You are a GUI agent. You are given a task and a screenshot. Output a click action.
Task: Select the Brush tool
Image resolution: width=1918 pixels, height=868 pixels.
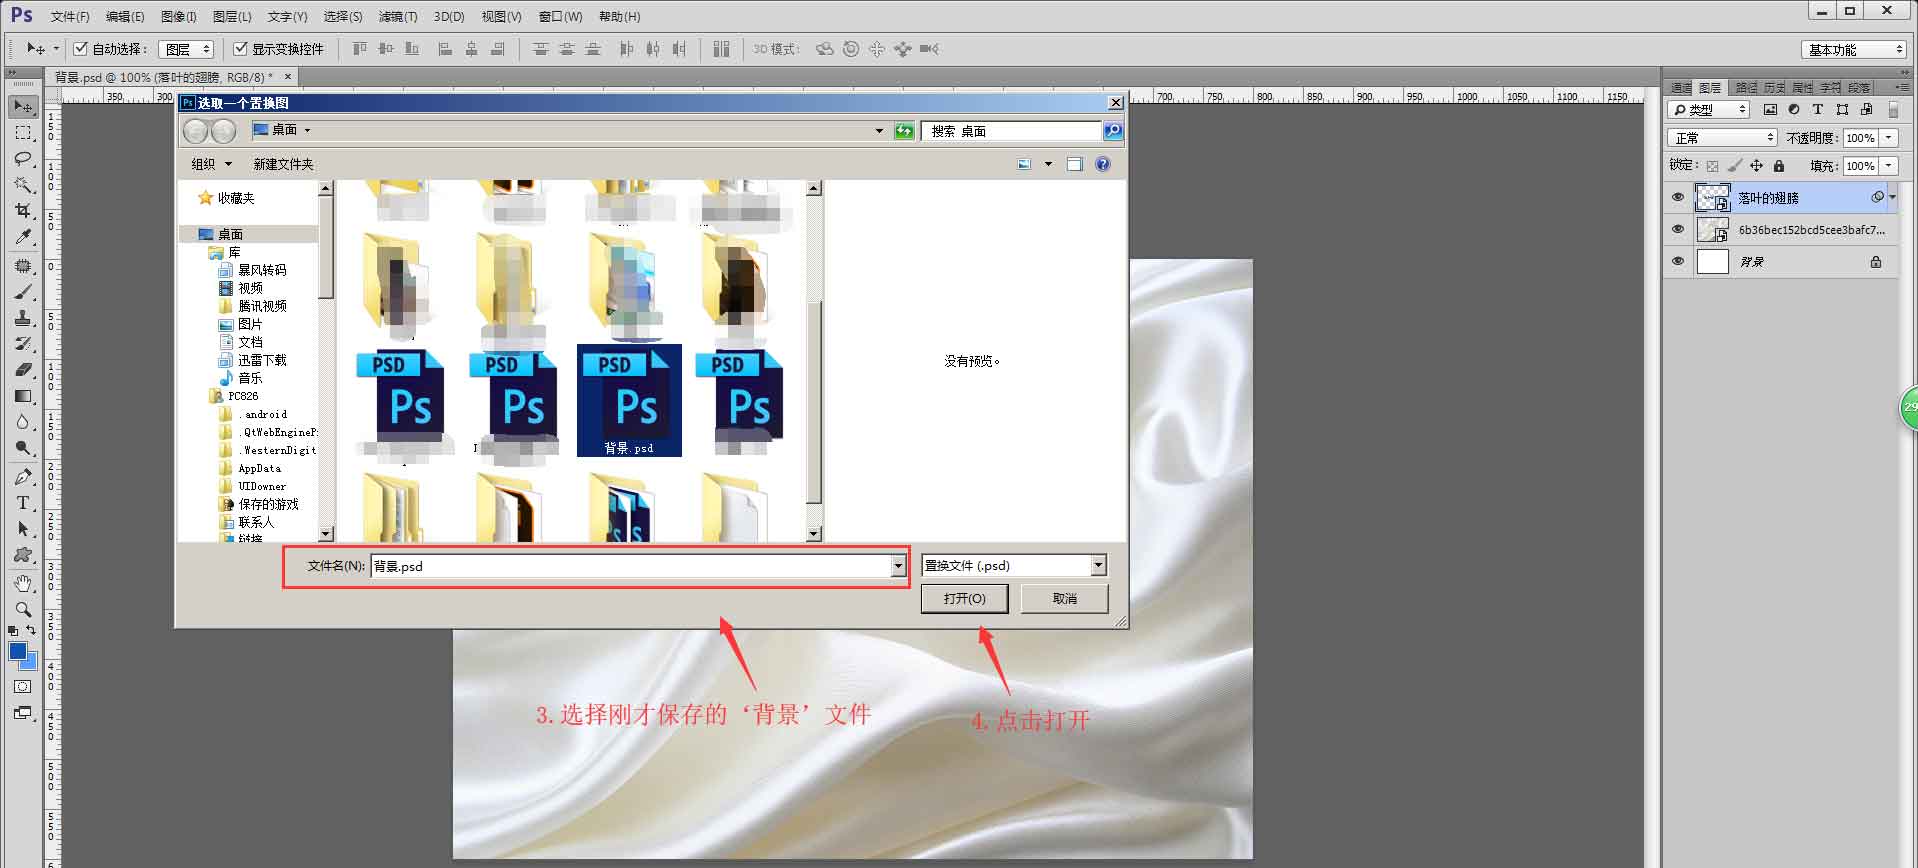click(23, 292)
